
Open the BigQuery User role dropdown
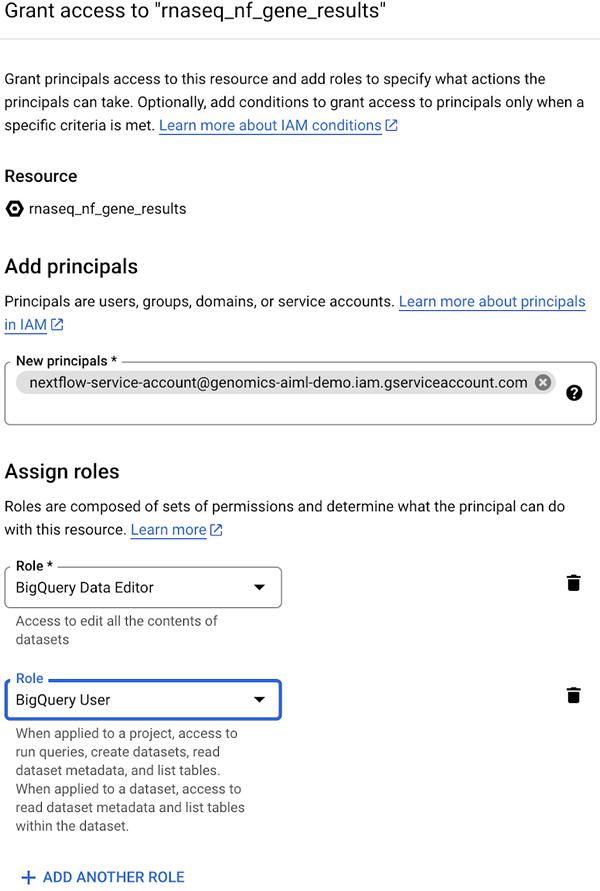pyautogui.click(x=130, y=700)
